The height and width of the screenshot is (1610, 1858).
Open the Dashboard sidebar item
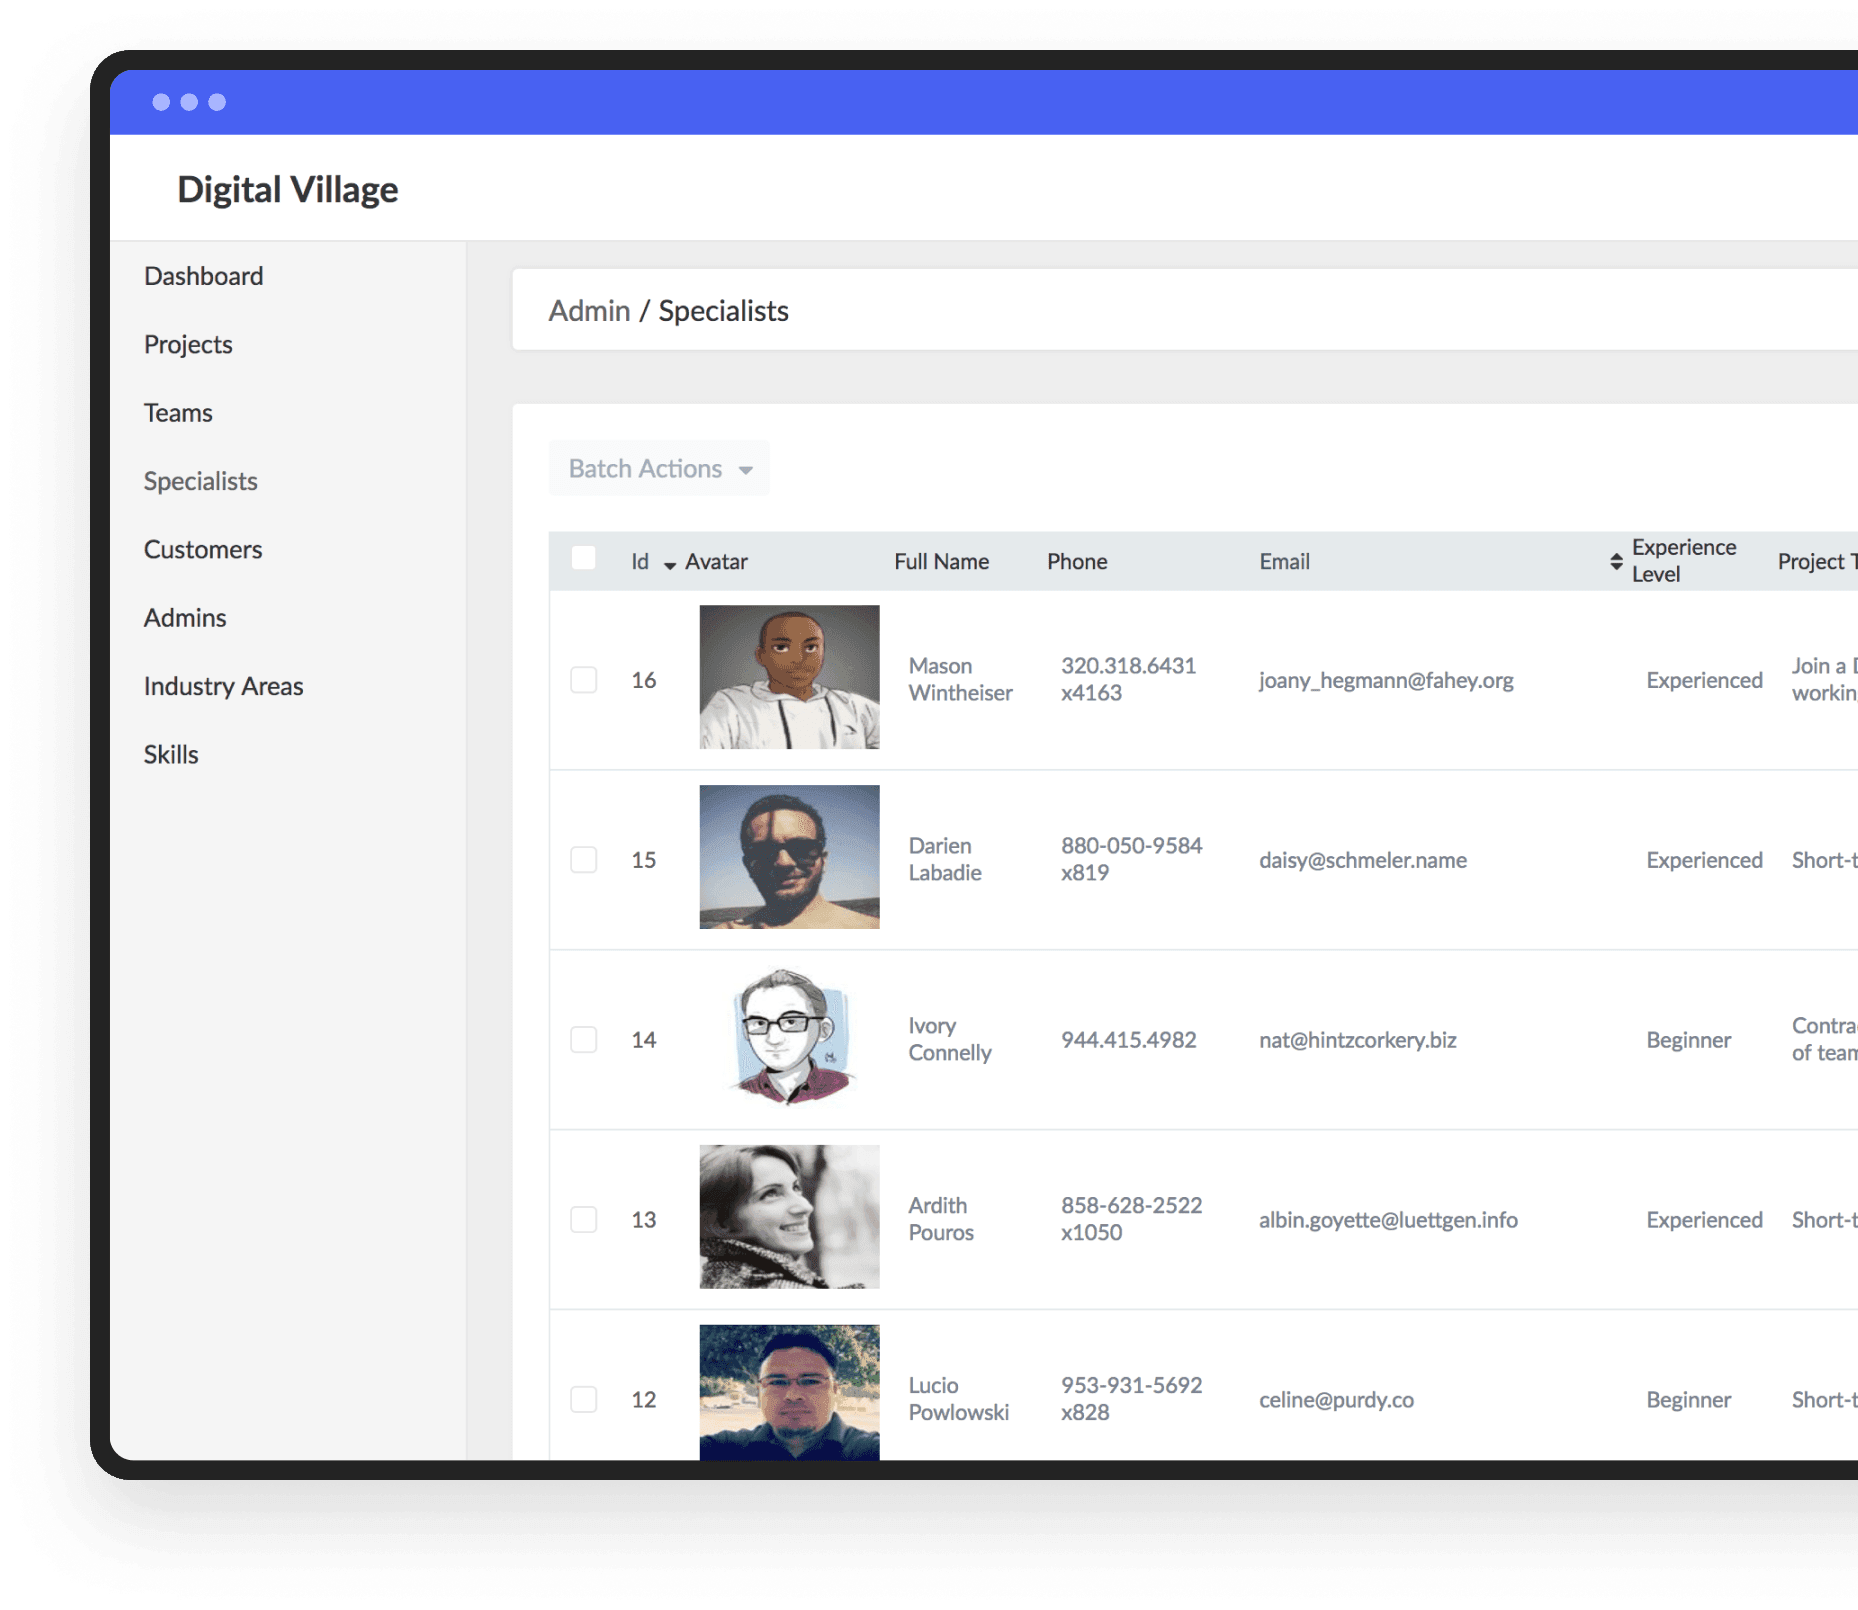[x=203, y=276]
